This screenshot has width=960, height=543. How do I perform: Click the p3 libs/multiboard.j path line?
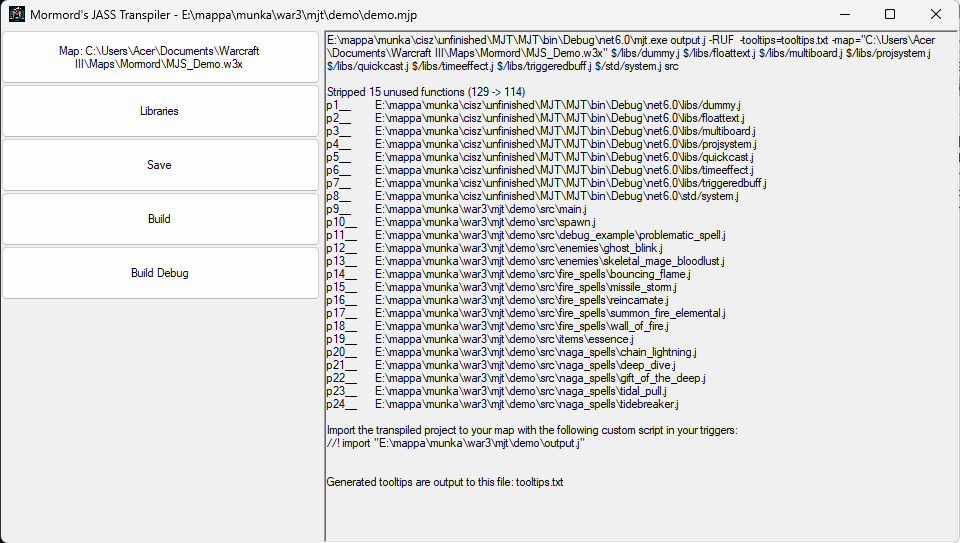pyautogui.click(x=541, y=131)
